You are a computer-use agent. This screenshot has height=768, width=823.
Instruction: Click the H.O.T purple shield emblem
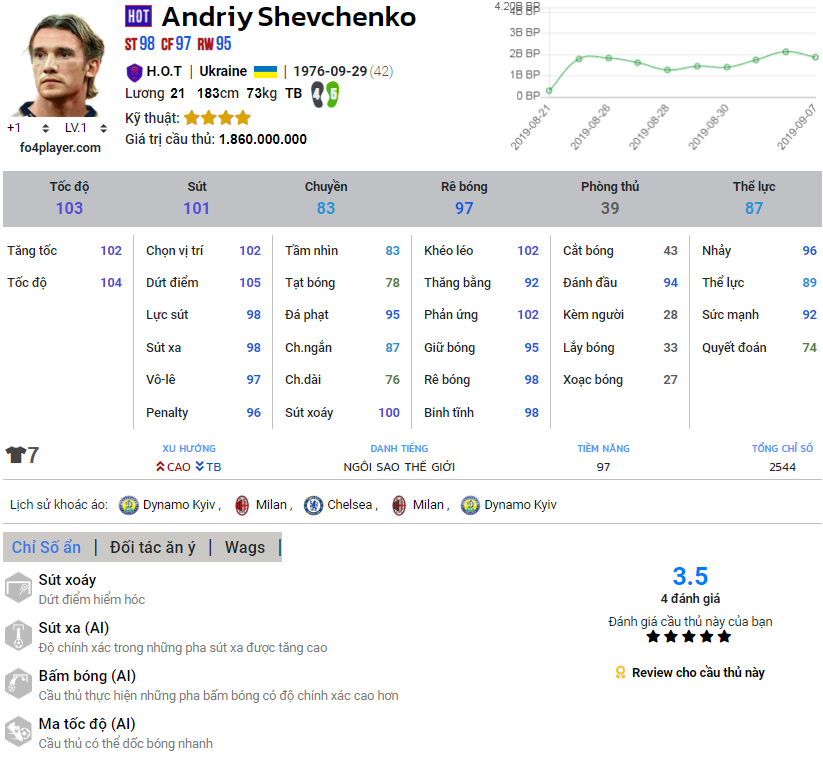[134, 71]
